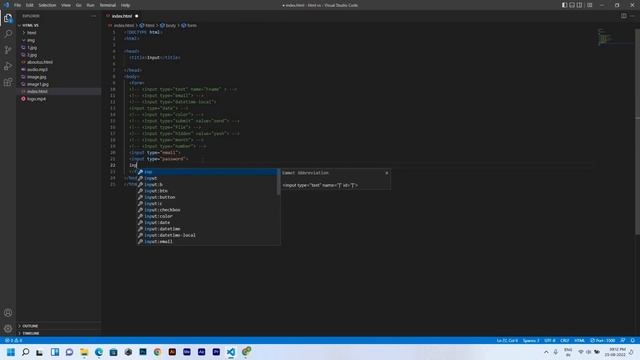
Task: Click the form breadcrumb
Action: [x=189, y=25]
